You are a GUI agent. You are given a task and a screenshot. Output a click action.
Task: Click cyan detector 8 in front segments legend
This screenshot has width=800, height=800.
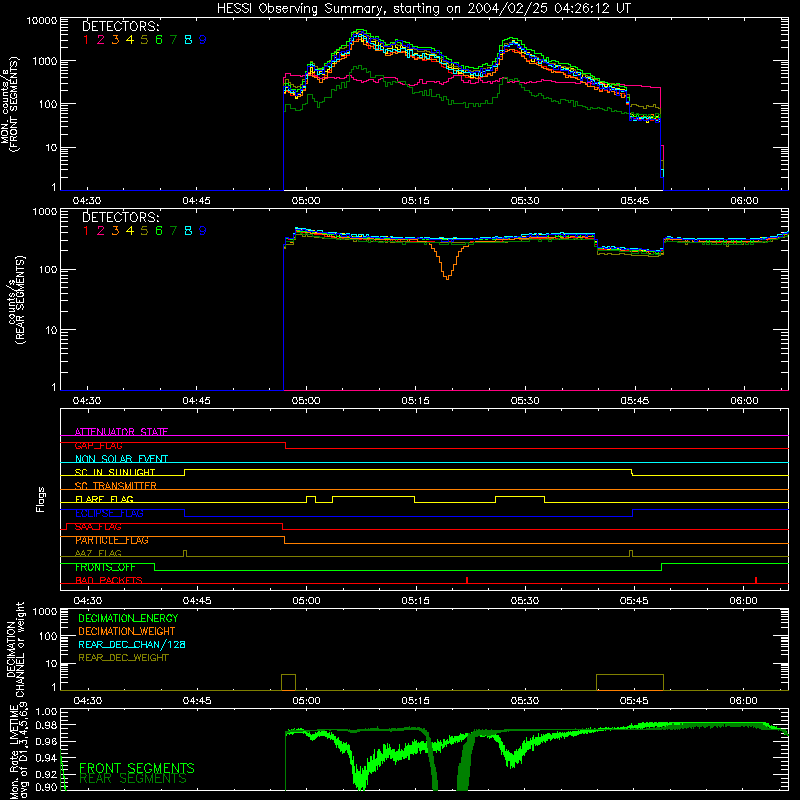tap(188, 40)
